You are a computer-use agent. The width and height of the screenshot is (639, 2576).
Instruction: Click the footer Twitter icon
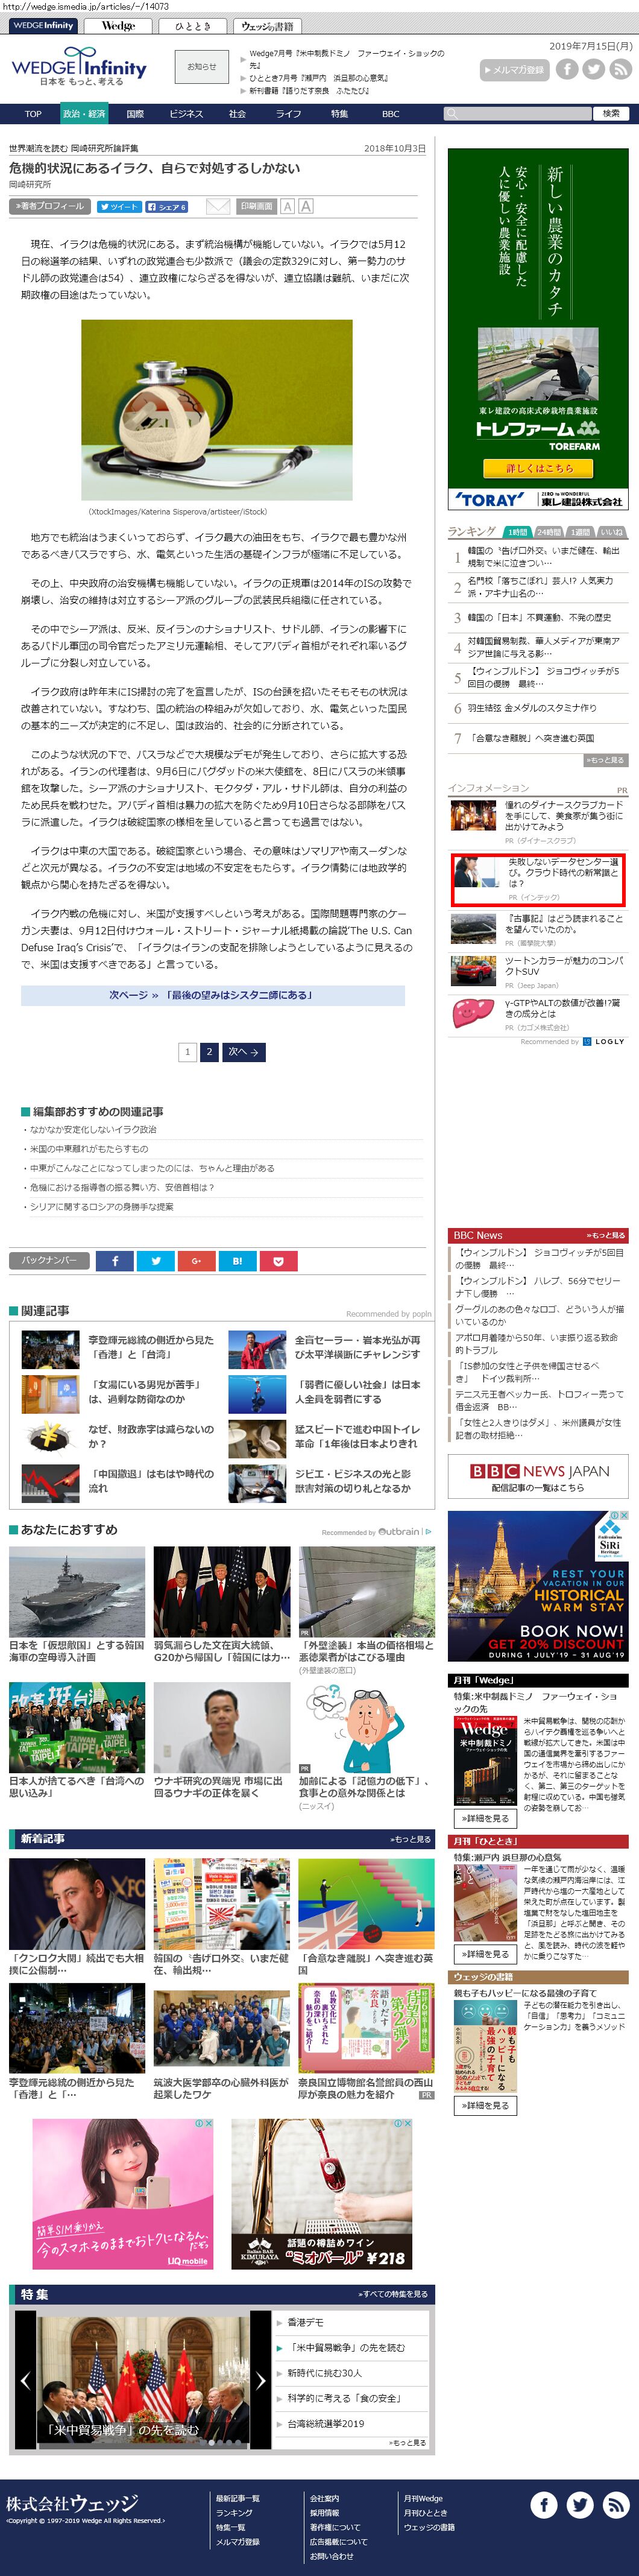pyautogui.click(x=580, y=2504)
